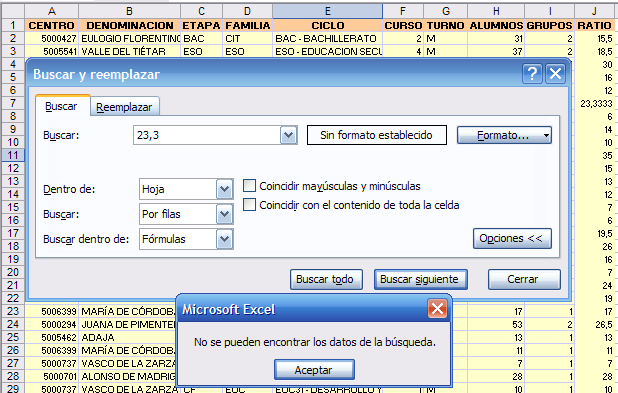Screen dimensions: 618x393
Task: Click the Sin formato establecido preview box
Action: click(x=376, y=135)
